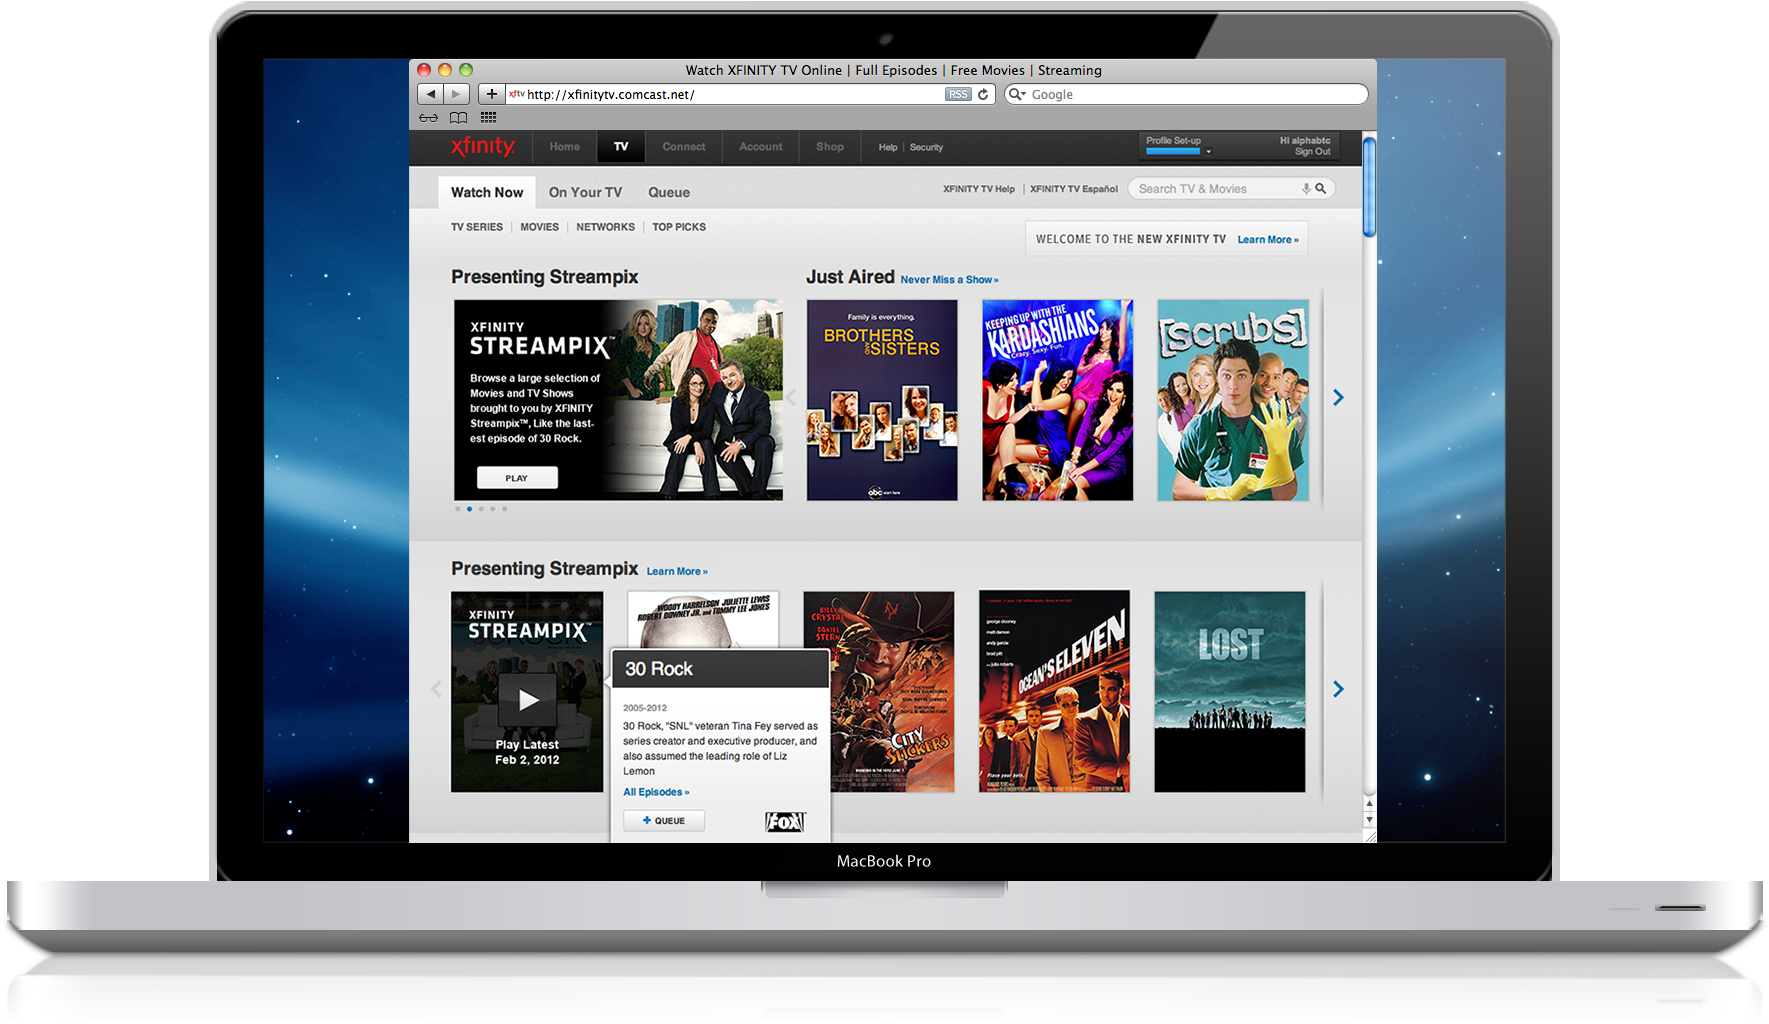Click the page vertical scrollbar thumb
Image resolution: width=1769 pixels, height=1024 pixels.
click(x=1369, y=187)
